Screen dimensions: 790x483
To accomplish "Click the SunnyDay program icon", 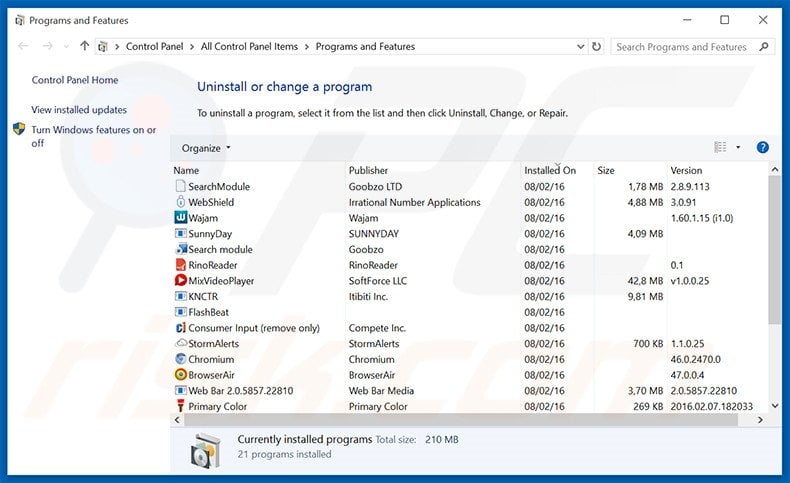I will (180, 233).
